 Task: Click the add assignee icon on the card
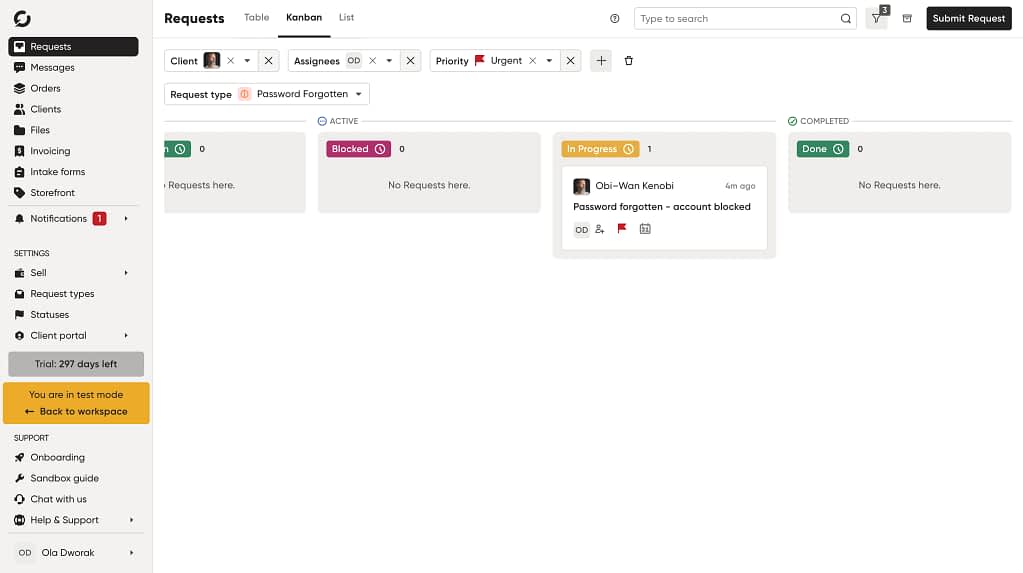click(x=600, y=229)
